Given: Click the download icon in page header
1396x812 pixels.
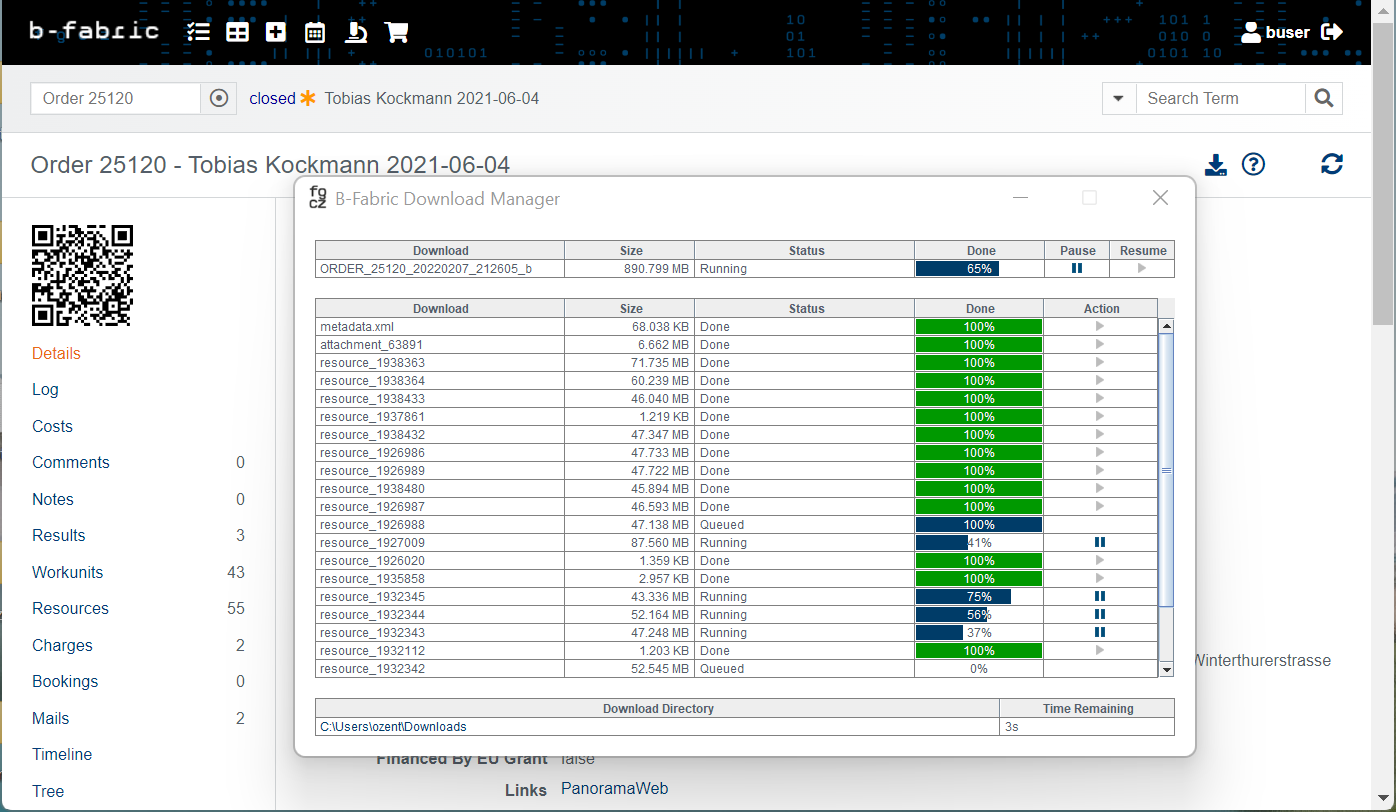Looking at the screenshot, I should coord(1216,165).
